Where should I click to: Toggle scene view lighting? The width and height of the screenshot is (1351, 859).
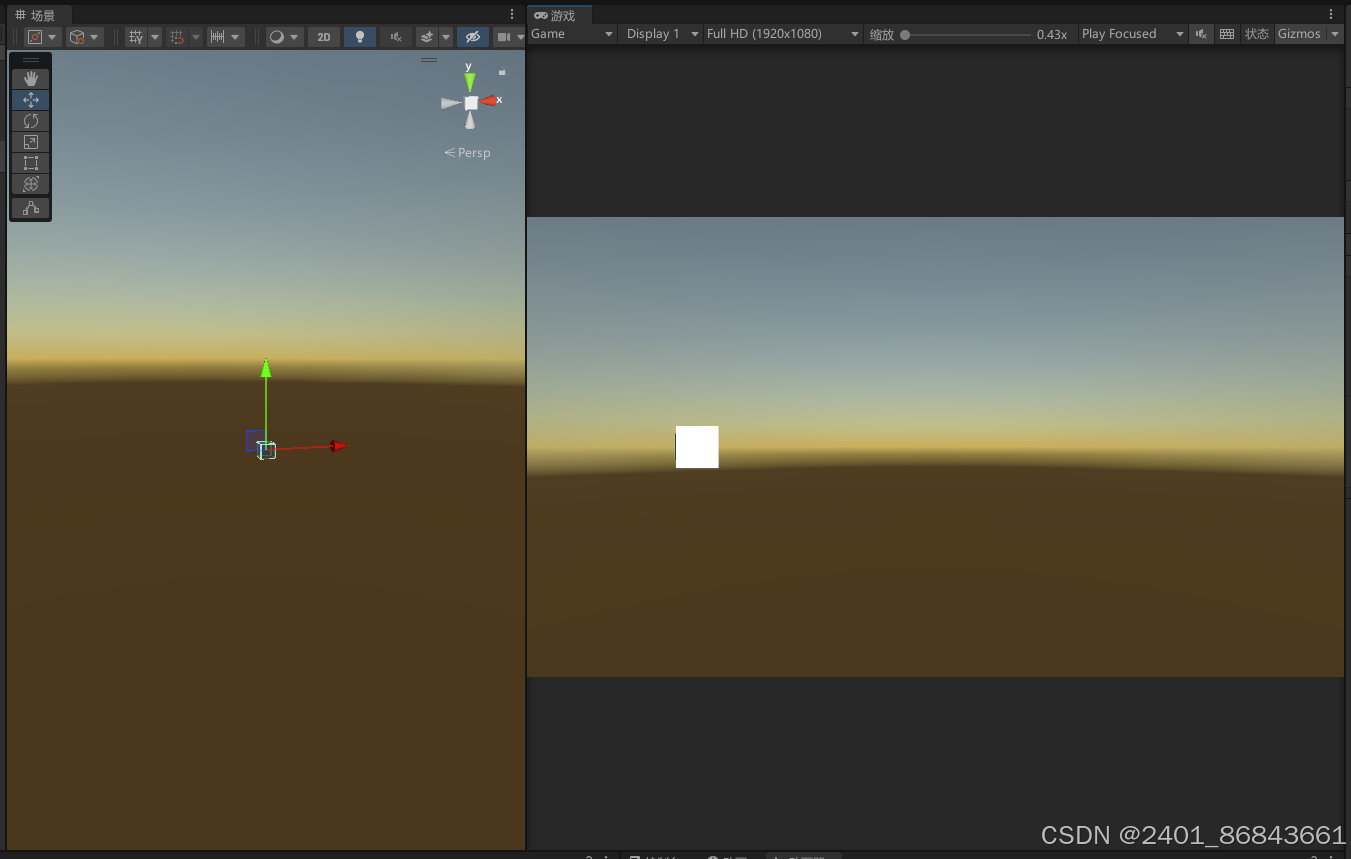(359, 36)
